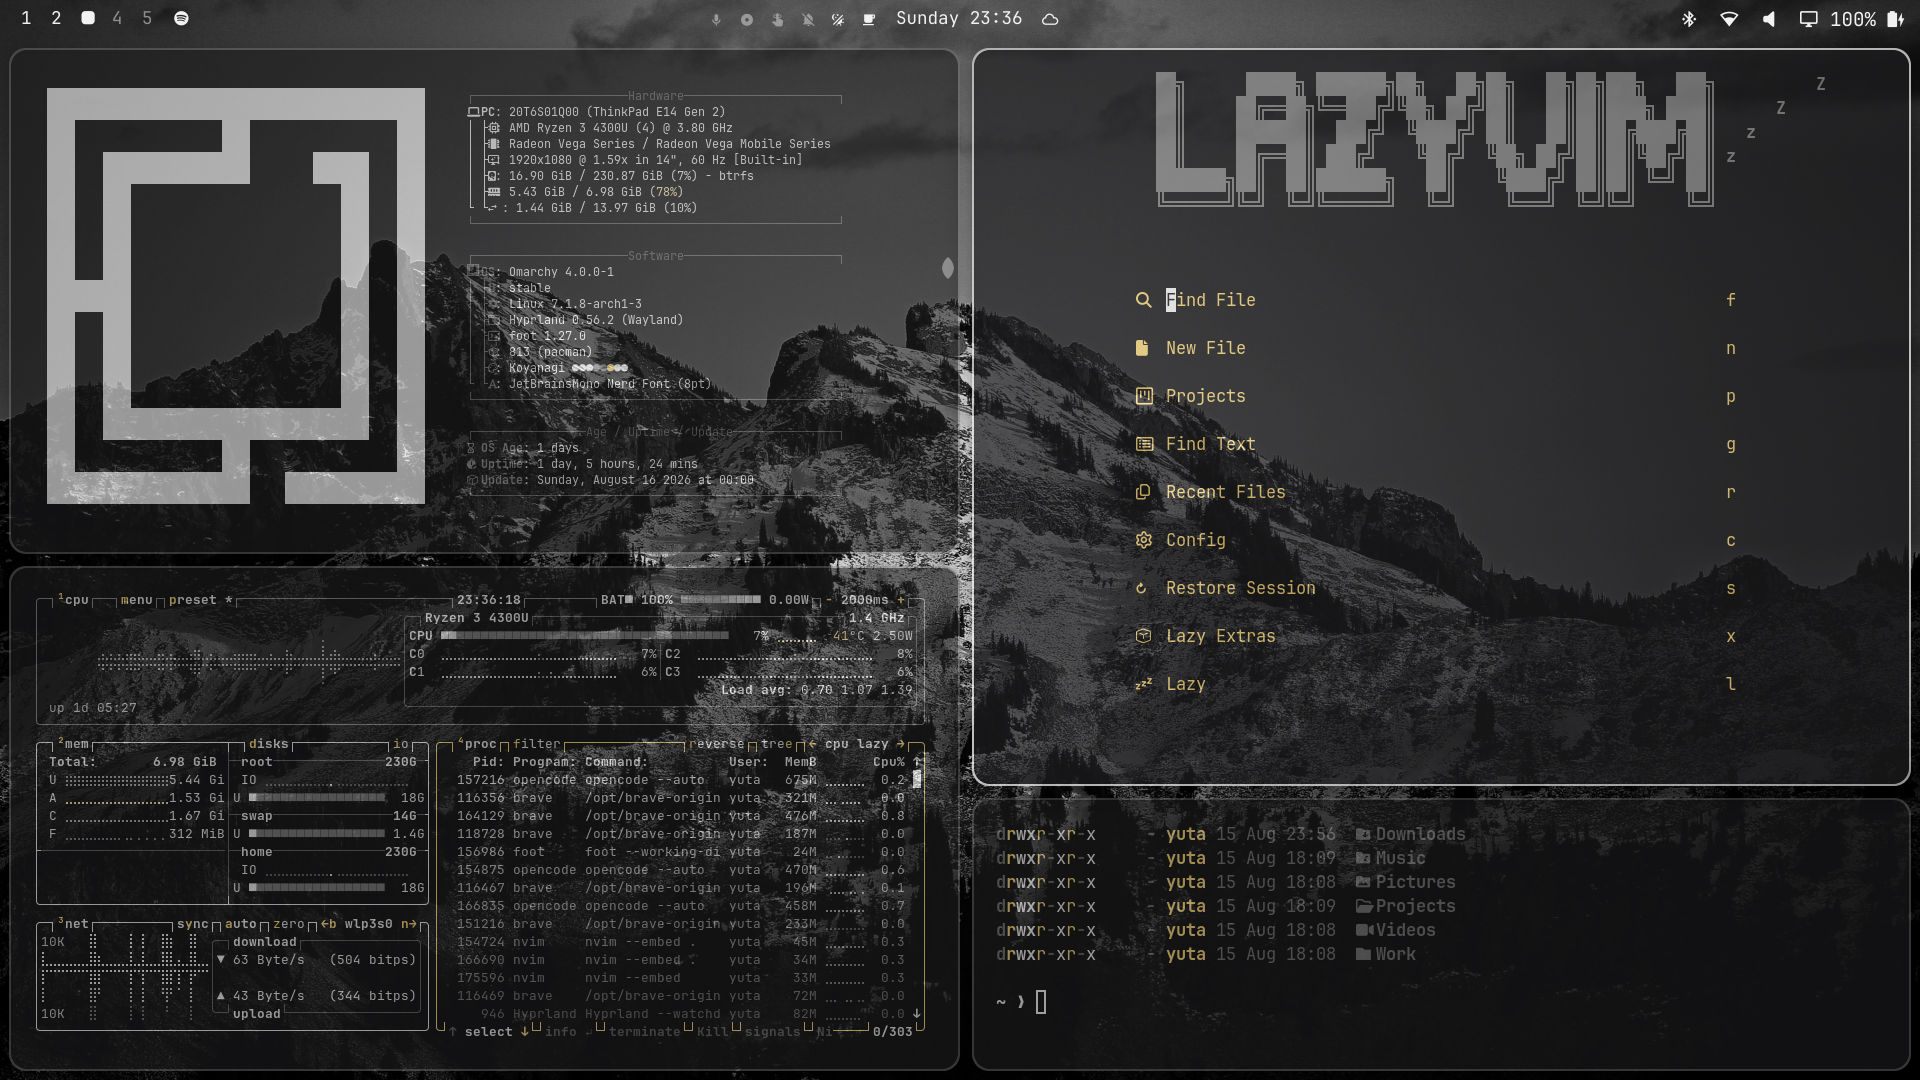
Task: Click right arrow after cpu lazy sort
Action: pos(901,744)
